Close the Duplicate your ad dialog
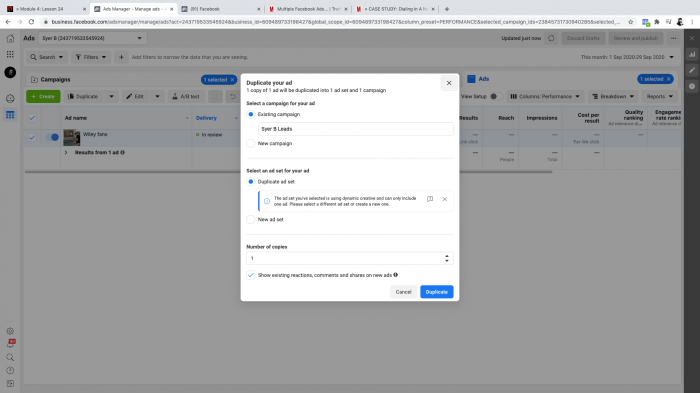Screen dimensions: 700x393 [449, 83]
